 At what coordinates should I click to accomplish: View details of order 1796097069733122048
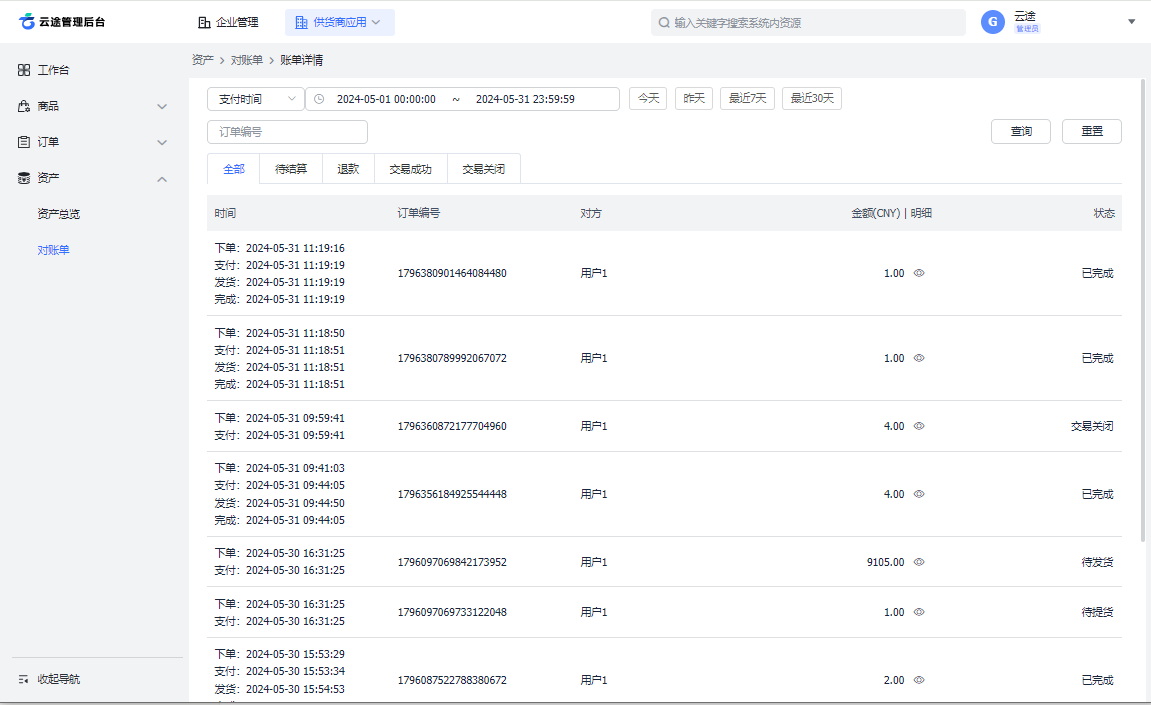919,612
